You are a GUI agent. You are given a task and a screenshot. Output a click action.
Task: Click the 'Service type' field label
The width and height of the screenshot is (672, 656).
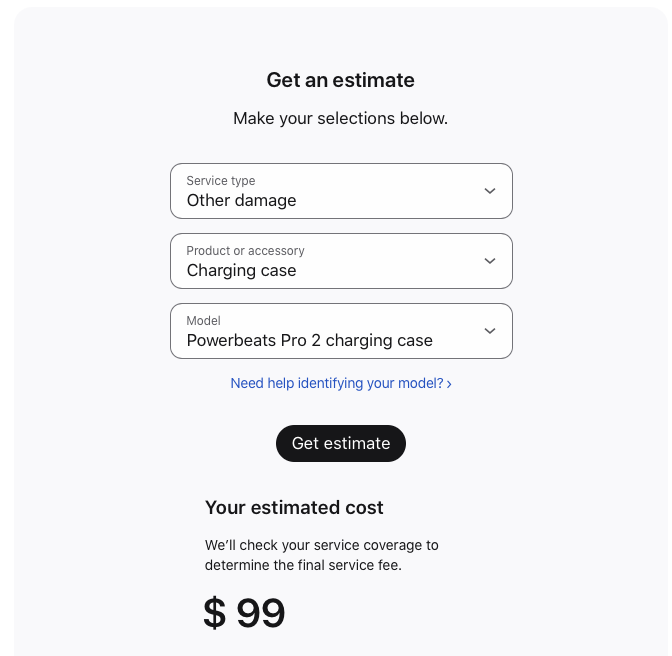(221, 181)
